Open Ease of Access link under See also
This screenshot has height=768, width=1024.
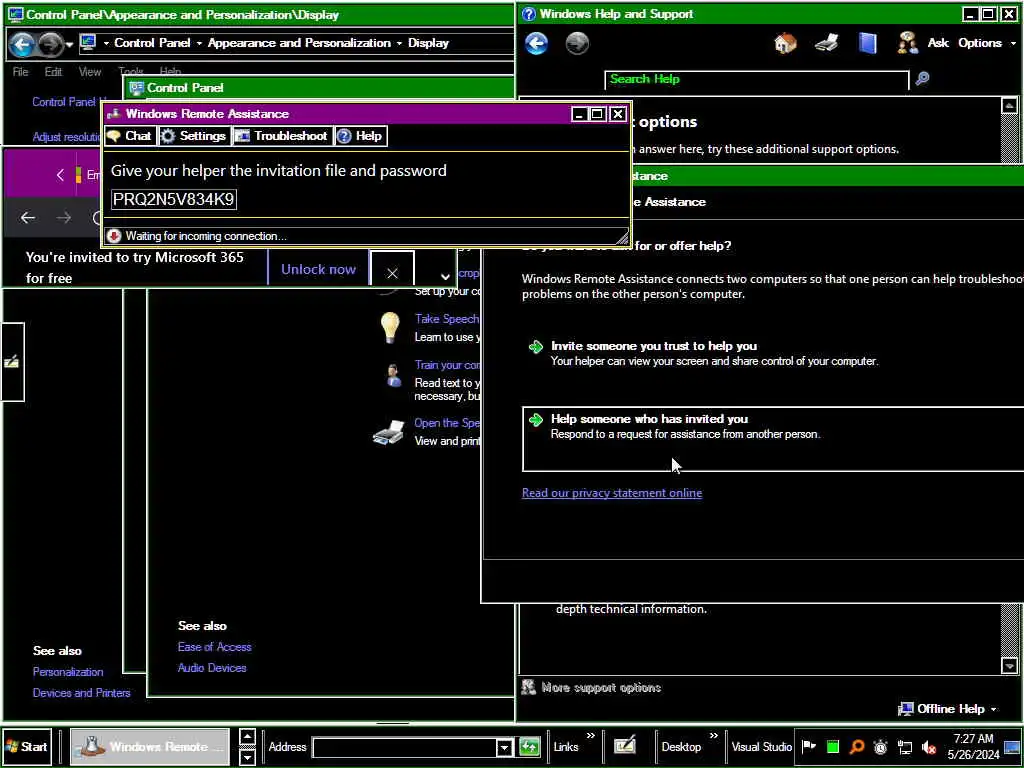tap(214, 647)
